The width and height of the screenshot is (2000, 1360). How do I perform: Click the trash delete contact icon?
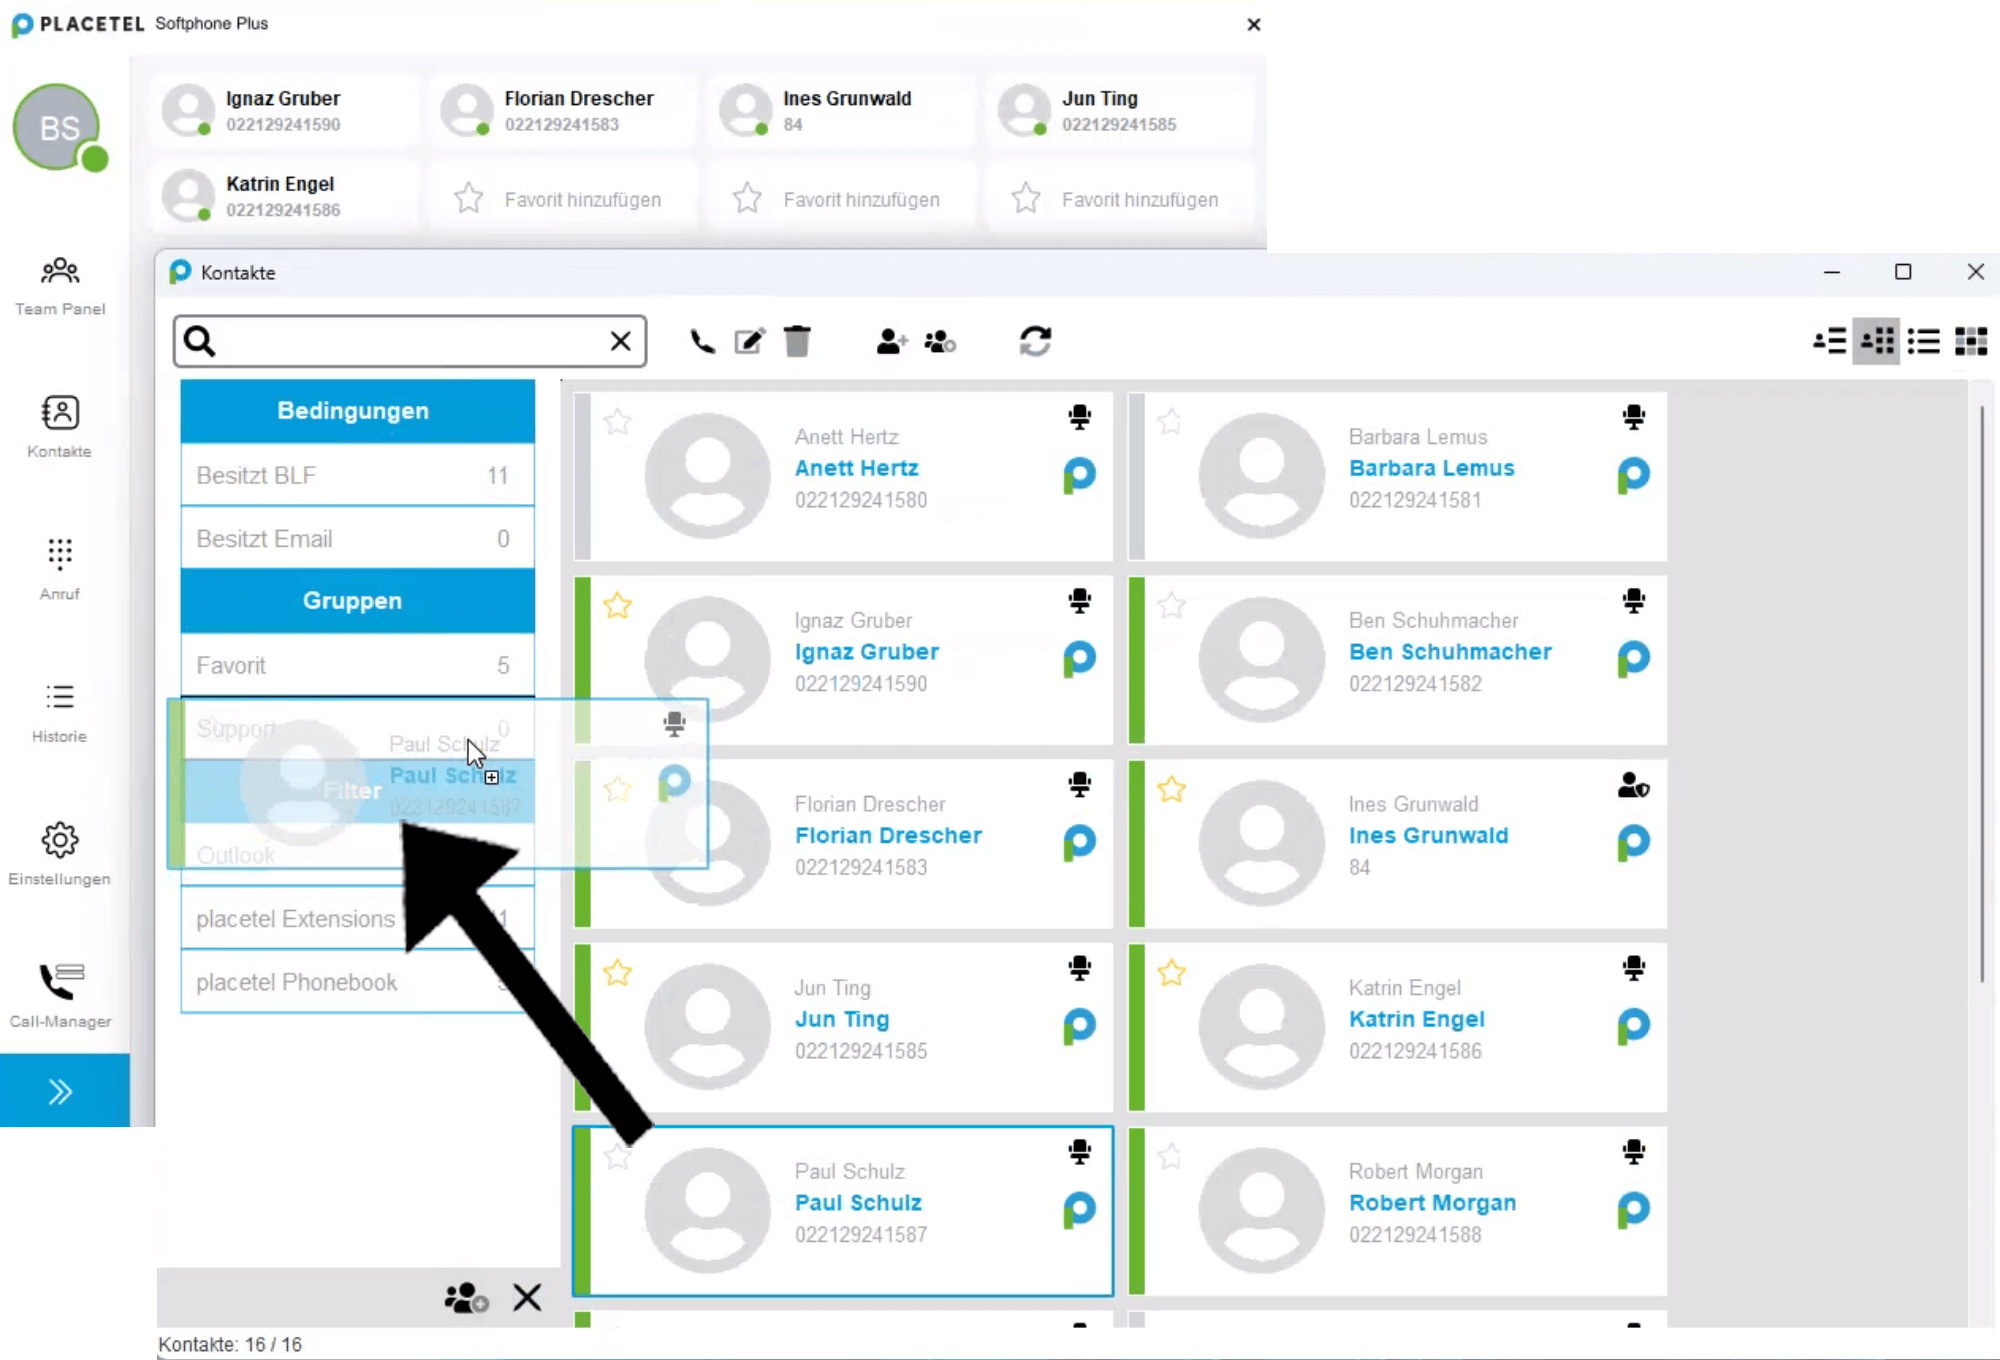797,342
